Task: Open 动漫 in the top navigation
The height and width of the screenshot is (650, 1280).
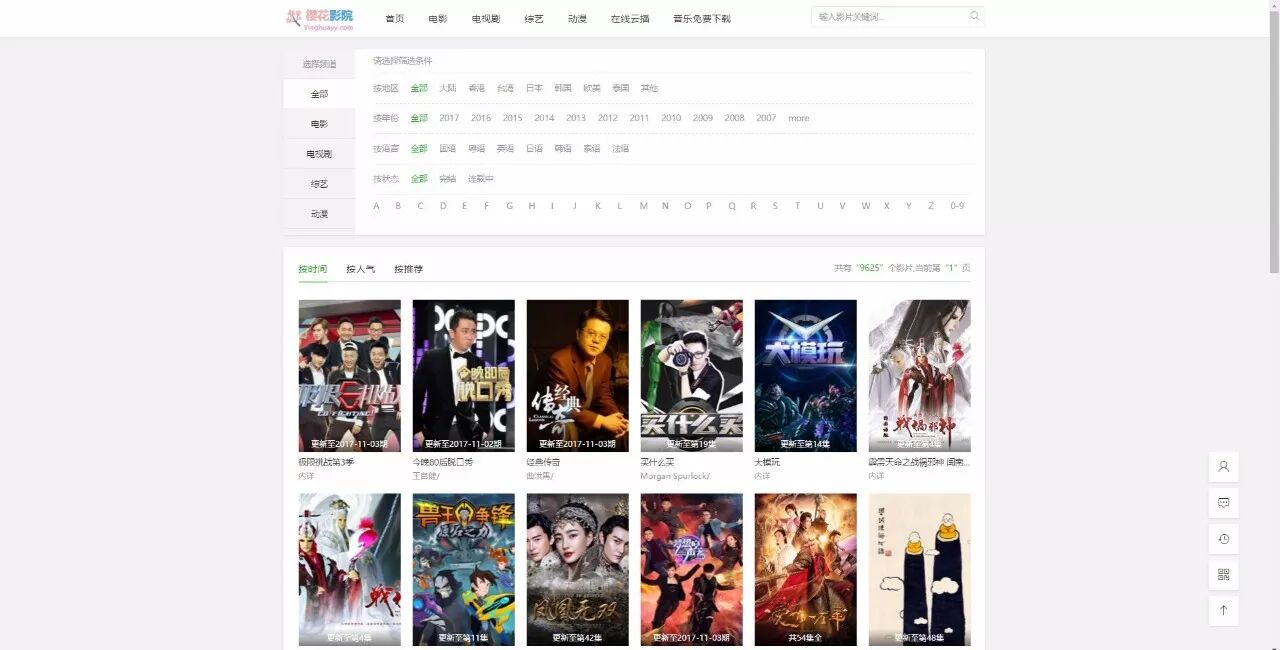Action: [577, 18]
